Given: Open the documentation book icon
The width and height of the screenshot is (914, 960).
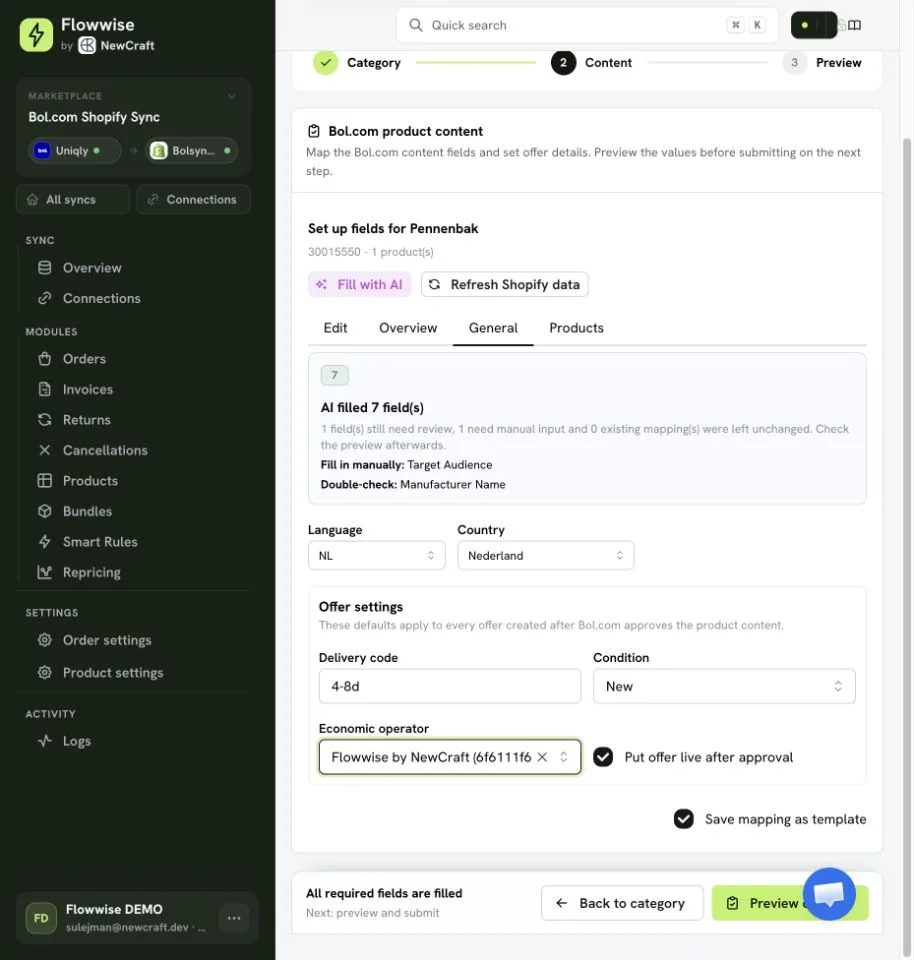Looking at the screenshot, I should pos(855,25).
